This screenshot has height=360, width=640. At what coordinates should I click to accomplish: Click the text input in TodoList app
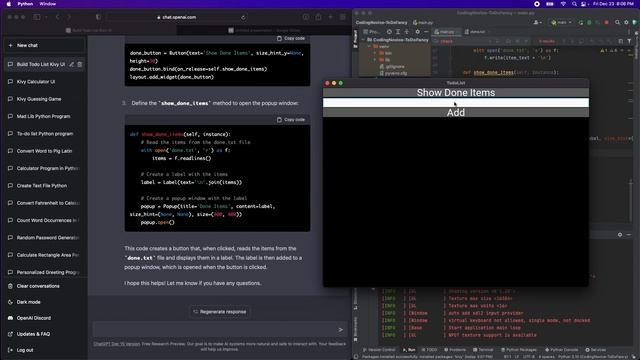pyautogui.click(x=456, y=103)
